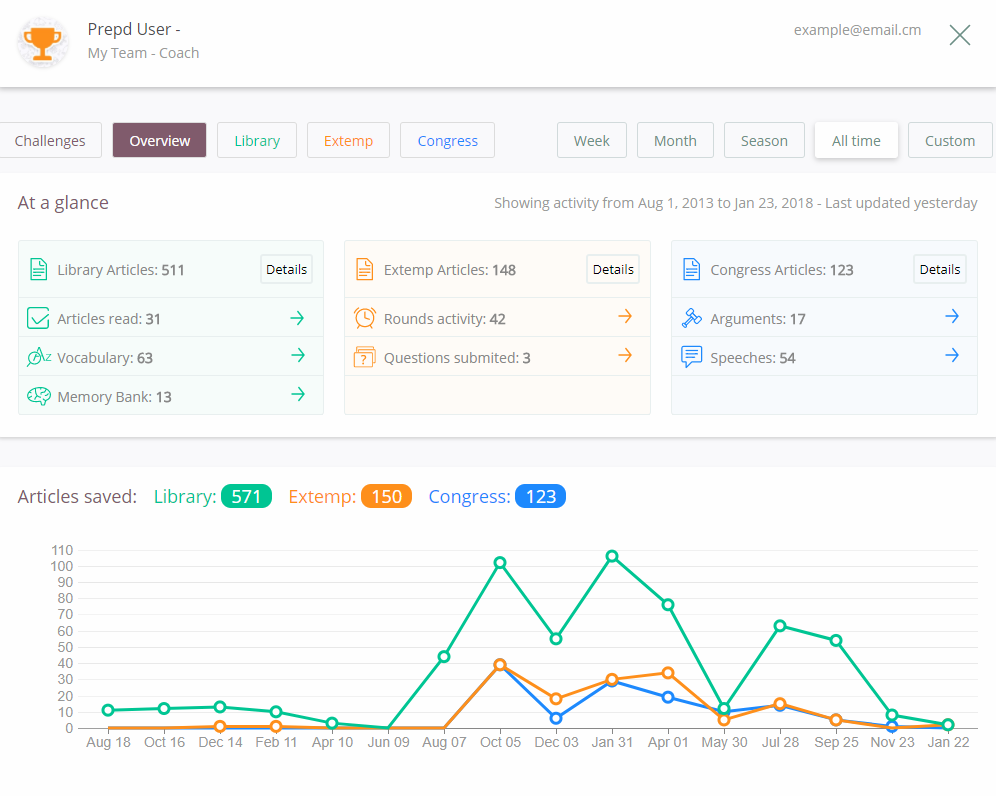Image resolution: width=996 pixels, height=796 pixels.
Task: Open Questions submitted via orange arrow
Action: tap(625, 355)
